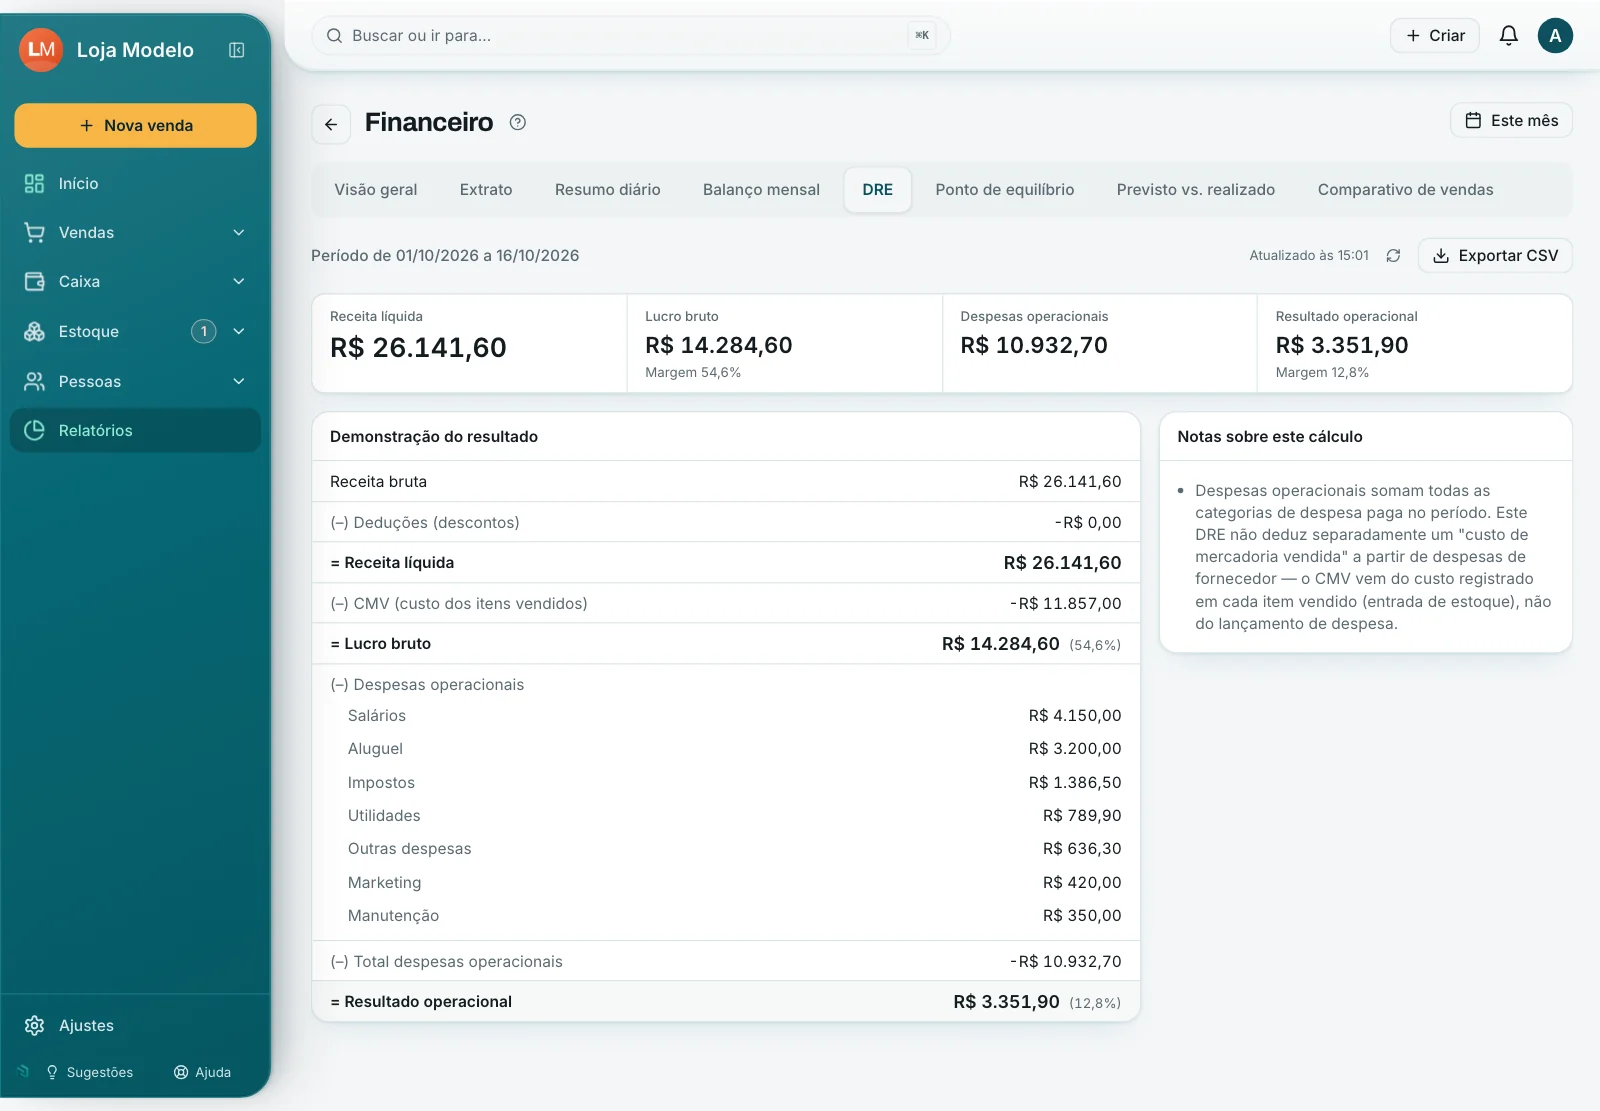Open the Este mês period selector

tap(1511, 121)
